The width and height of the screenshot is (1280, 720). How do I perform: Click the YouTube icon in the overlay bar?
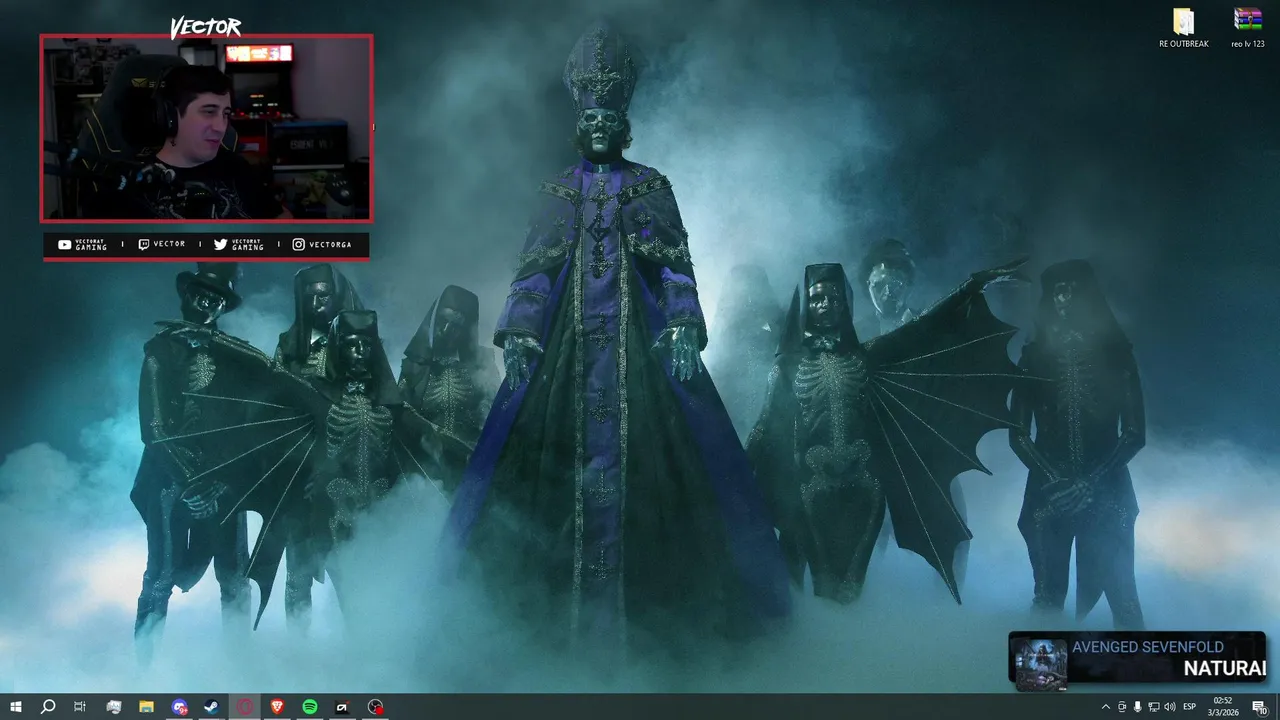click(65, 244)
